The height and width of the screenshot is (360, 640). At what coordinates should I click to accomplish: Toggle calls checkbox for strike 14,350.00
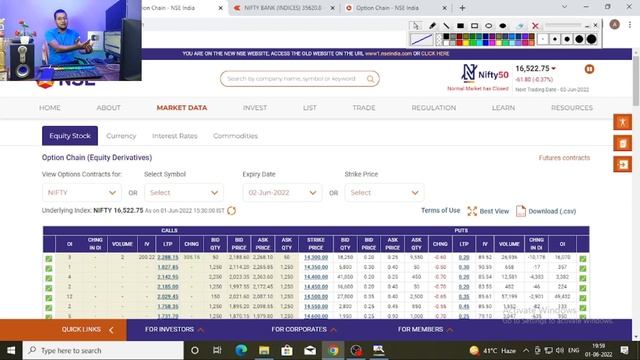pos(49,268)
